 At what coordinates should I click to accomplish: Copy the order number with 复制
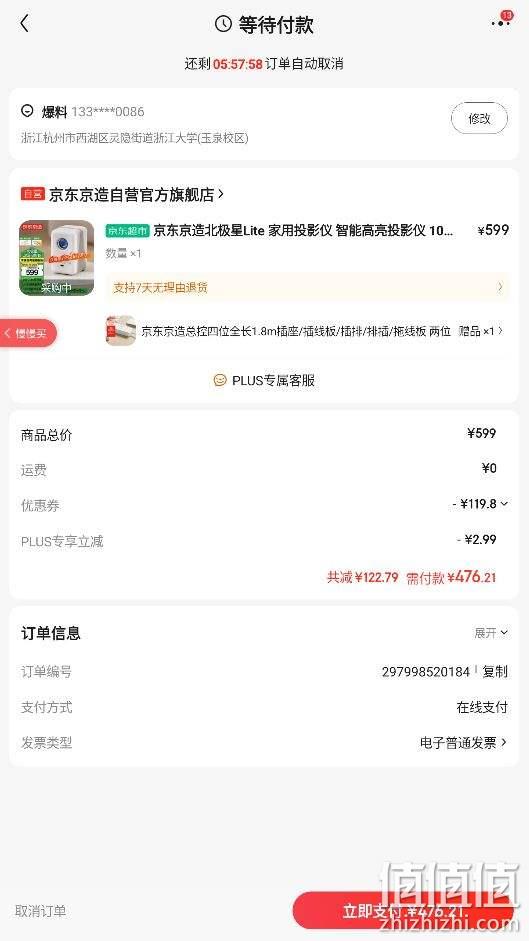(x=495, y=672)
